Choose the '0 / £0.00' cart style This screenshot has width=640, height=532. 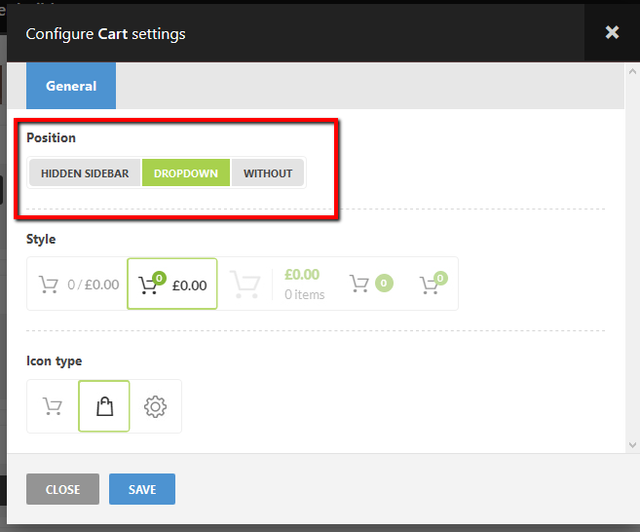point(78,284)
